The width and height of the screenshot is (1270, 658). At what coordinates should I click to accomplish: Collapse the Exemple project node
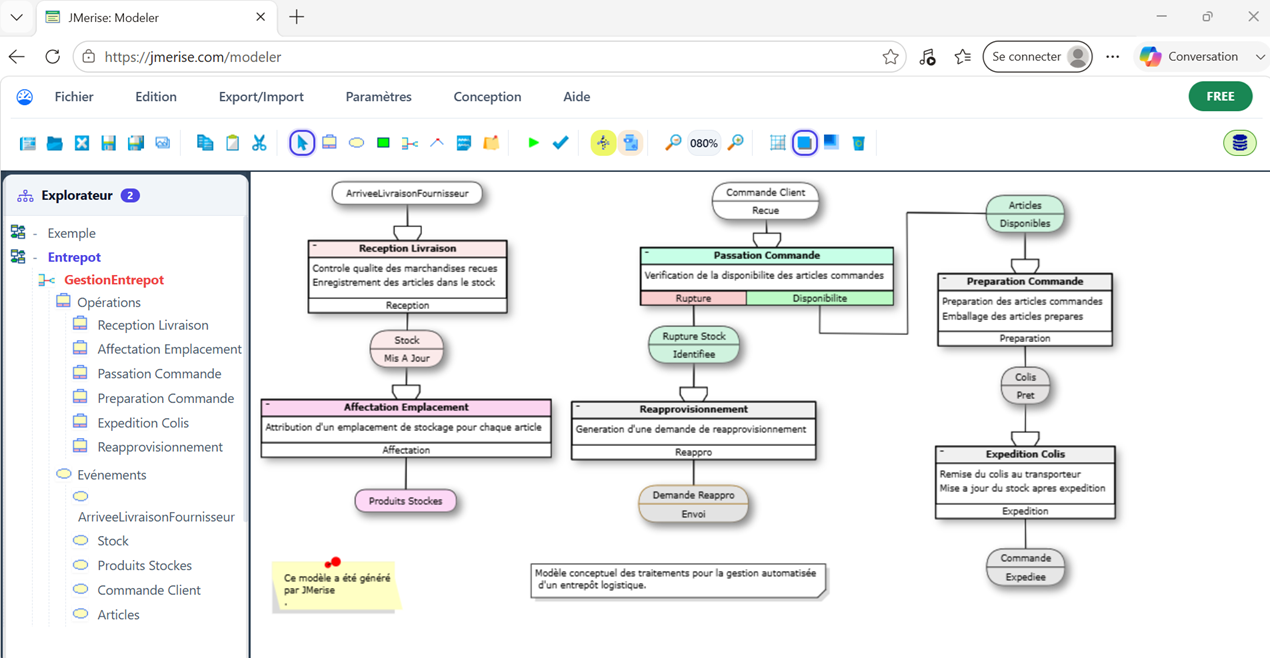pyautogui.click(x=34, y=233)
